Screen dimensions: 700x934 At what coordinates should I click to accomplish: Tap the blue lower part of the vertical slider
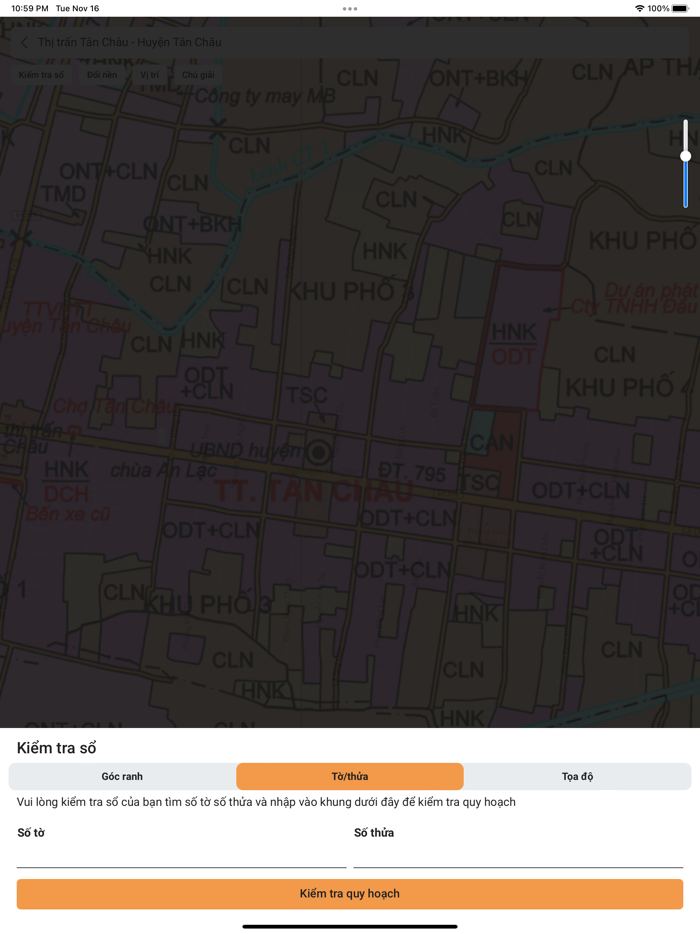[x=686, y=185]
